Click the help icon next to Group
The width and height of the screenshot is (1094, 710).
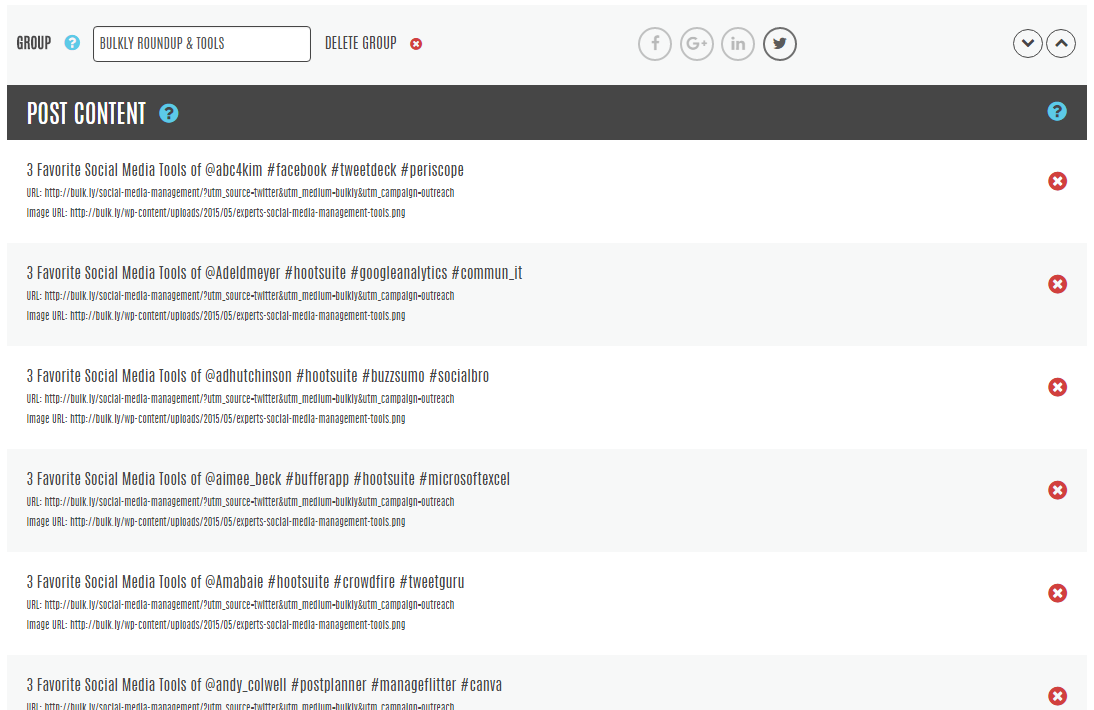tap(72, 43)
